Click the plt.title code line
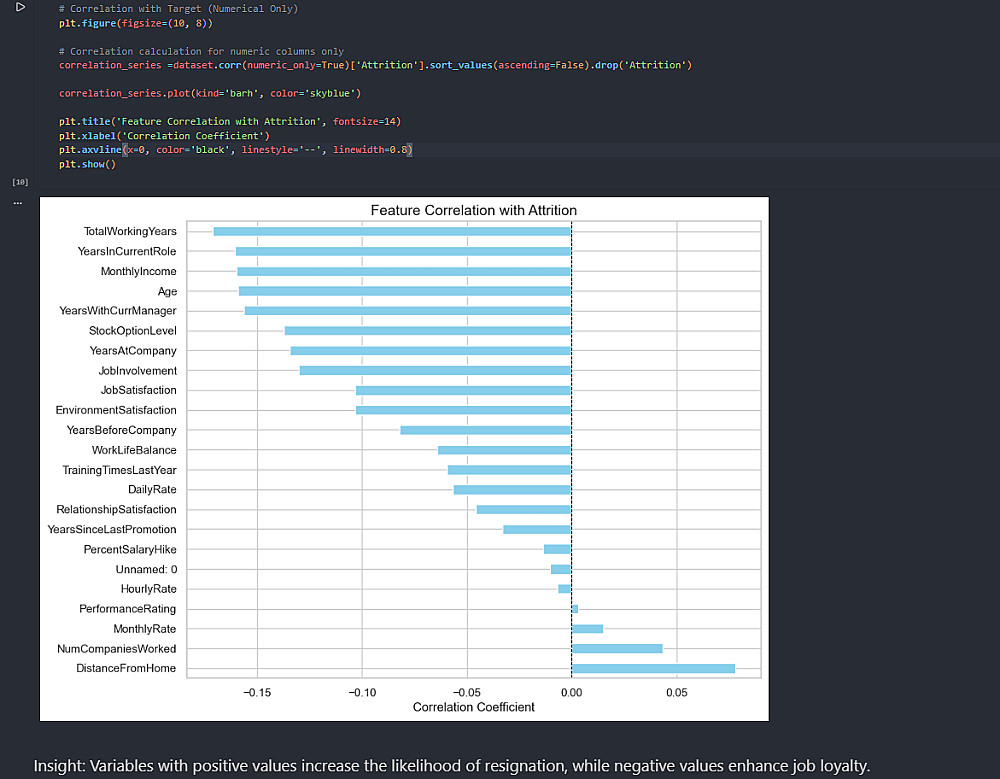 click(229, 121)
